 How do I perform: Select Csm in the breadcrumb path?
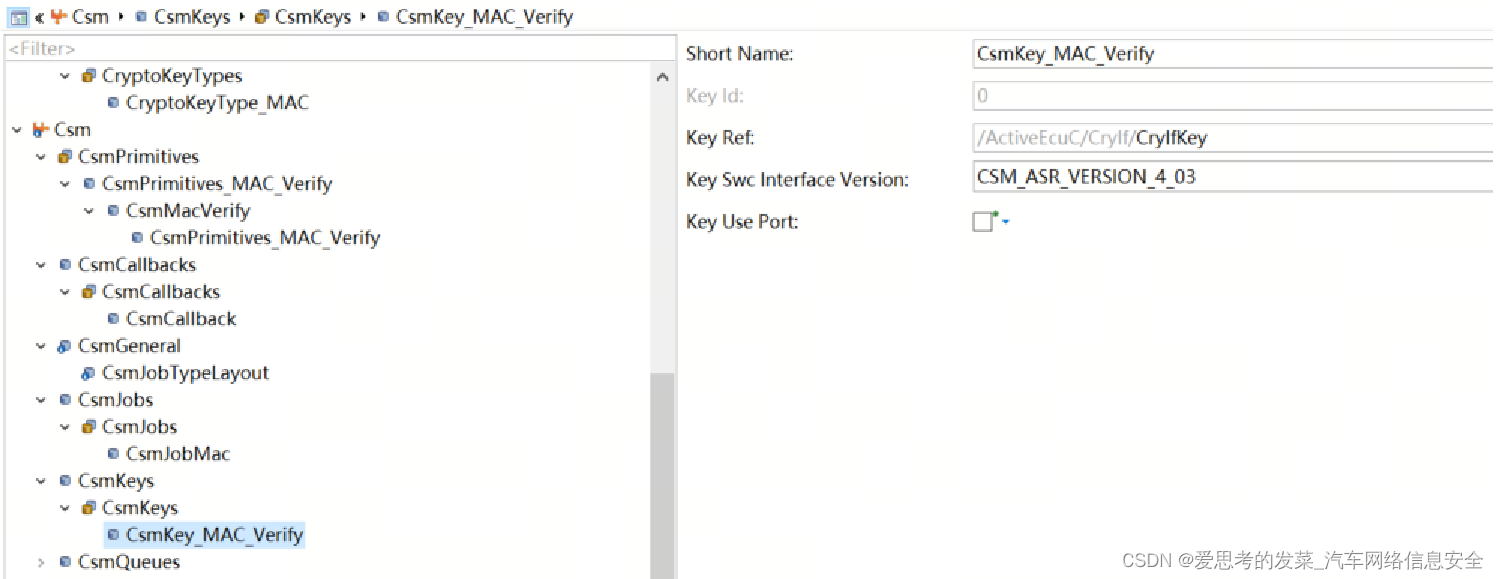(91, 17)
